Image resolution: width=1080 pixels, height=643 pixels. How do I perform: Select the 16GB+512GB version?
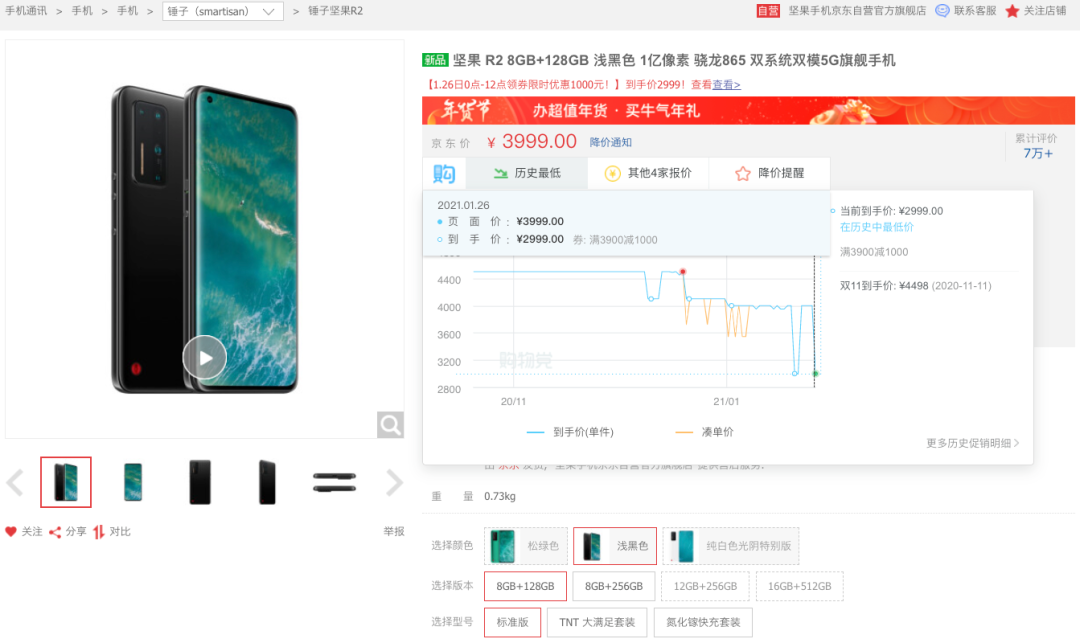[800, 587]
